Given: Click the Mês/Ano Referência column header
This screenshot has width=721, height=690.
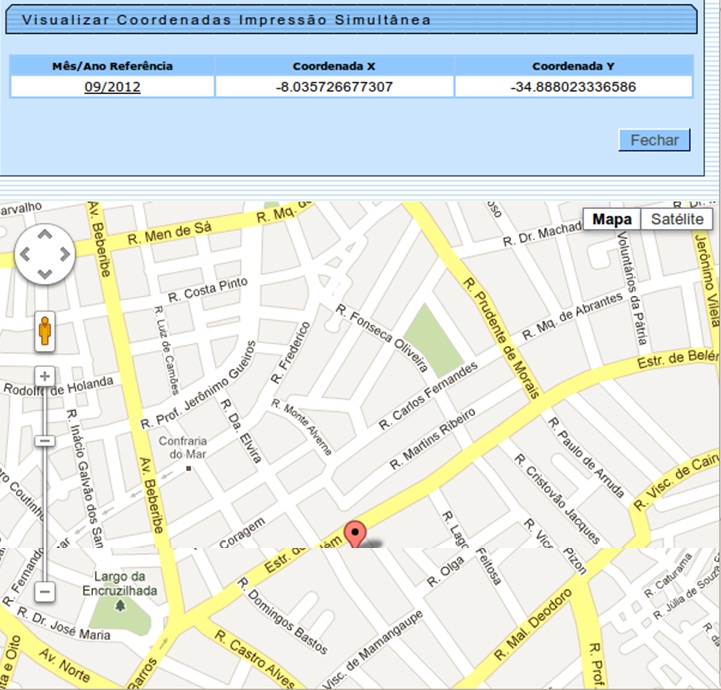Looking at the screenshot, I should click(112, 66).
